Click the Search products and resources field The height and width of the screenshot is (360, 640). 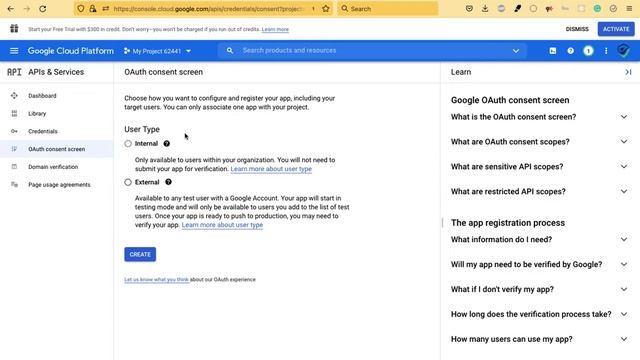click(x=371, y=51)
